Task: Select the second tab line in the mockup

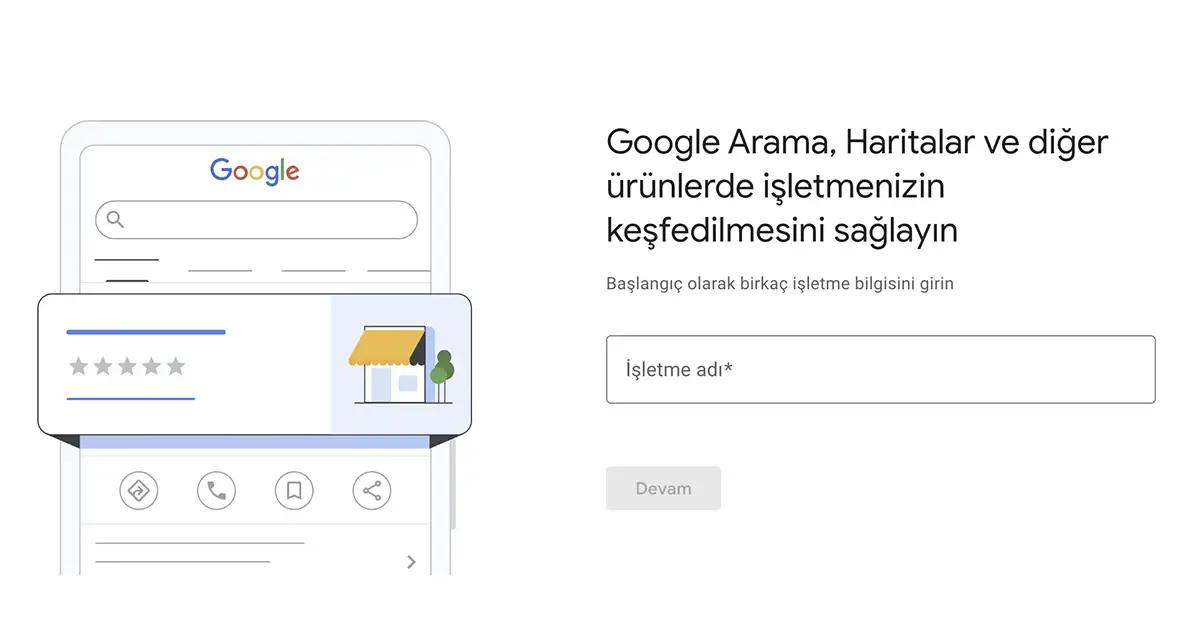Action: coord(220,270)
